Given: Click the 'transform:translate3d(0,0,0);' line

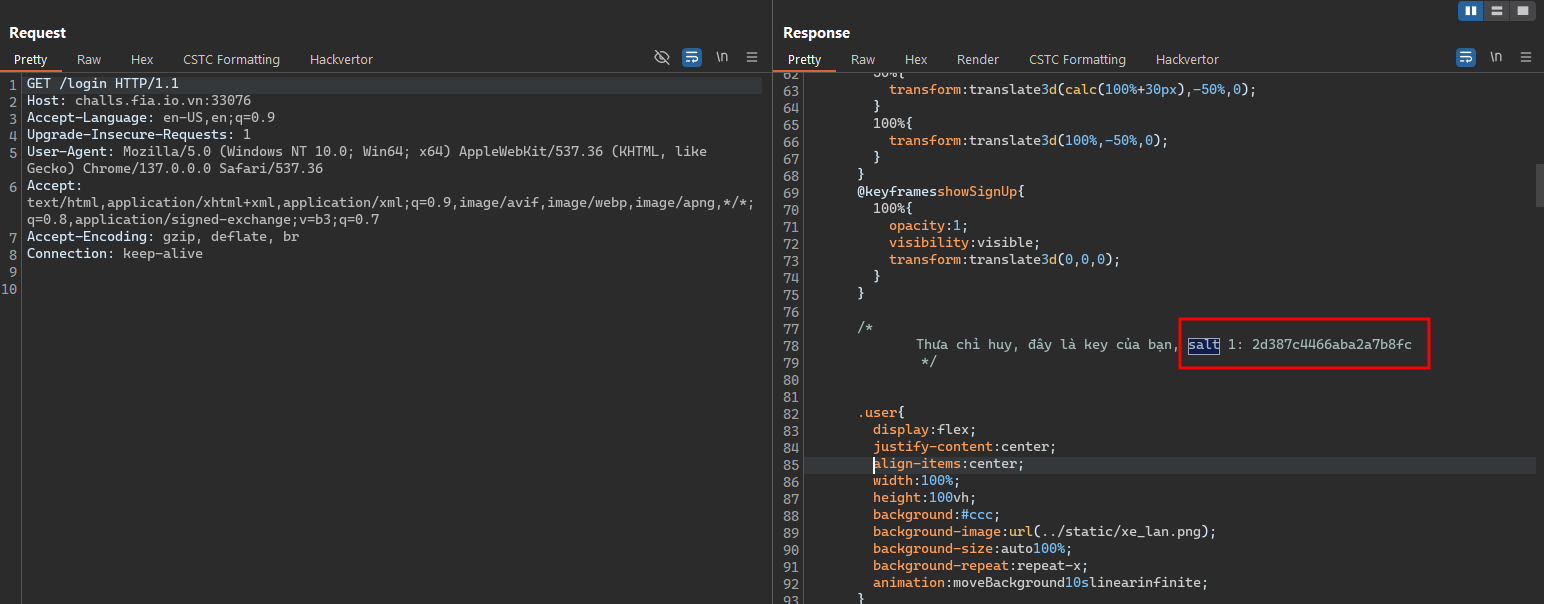Looking at the screenshot, I should point(1005,260).
